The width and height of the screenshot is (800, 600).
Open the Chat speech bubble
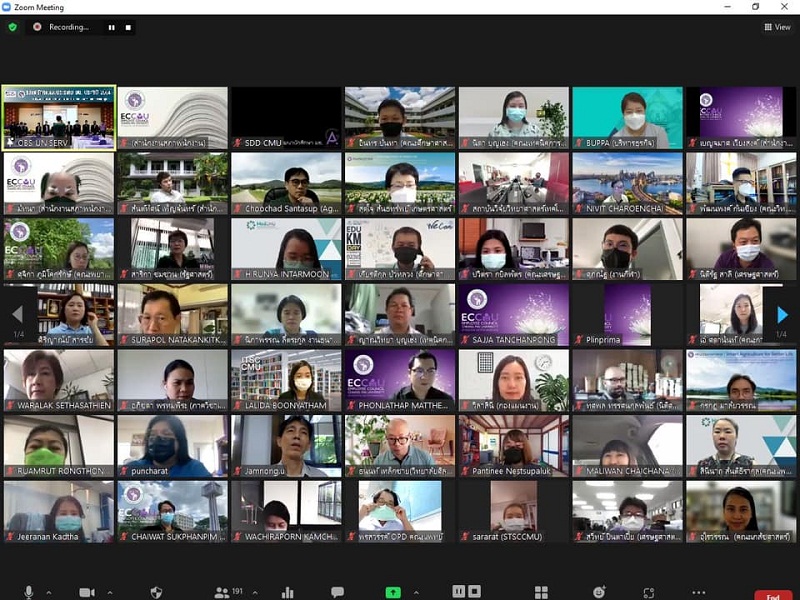coord(337,592)
